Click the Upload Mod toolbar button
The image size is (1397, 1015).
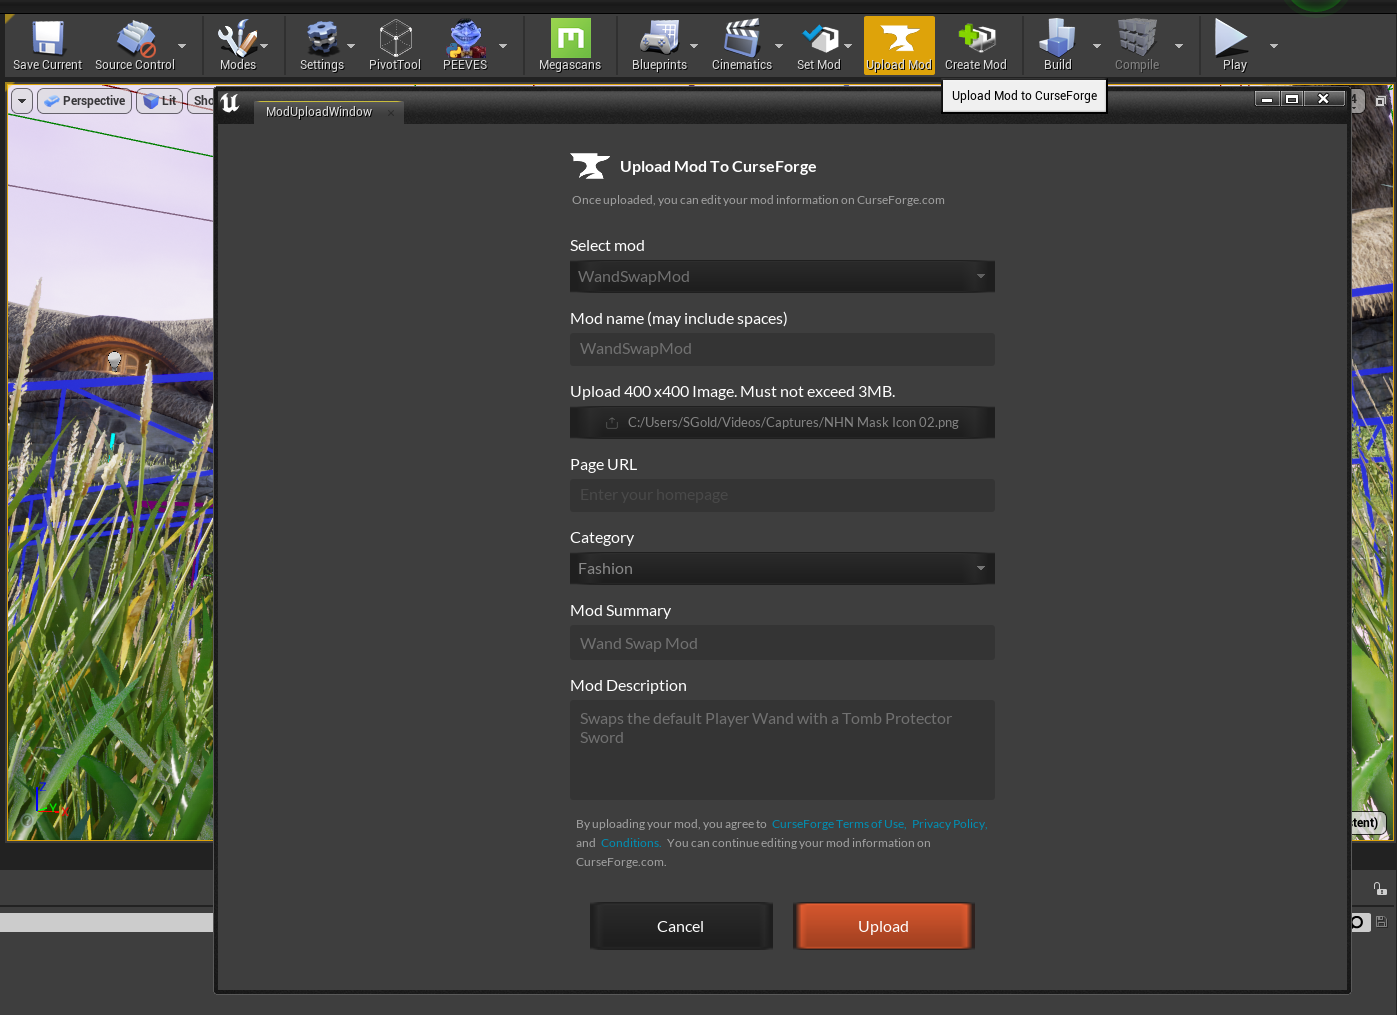899,46
